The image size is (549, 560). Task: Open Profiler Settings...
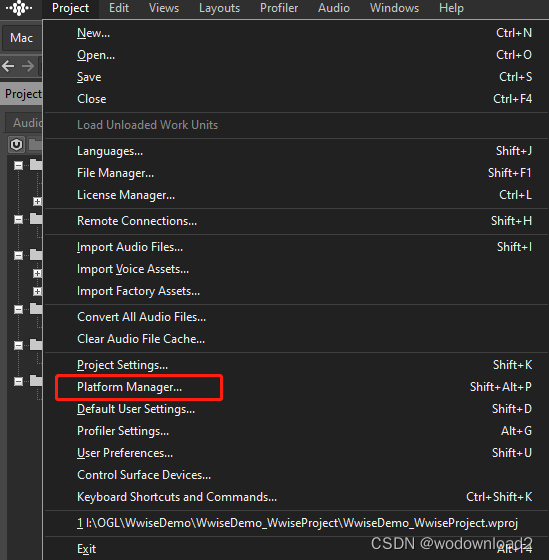coord(296,431)
